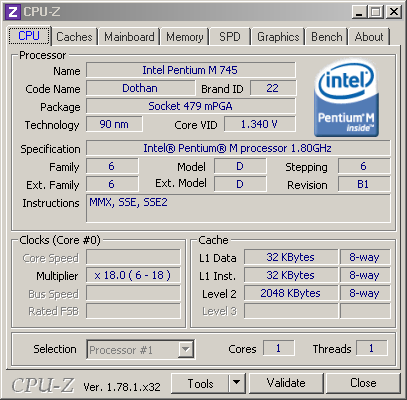Click the Stepping value 6
This screenshot has height=400, width=407.
(364, 166)
